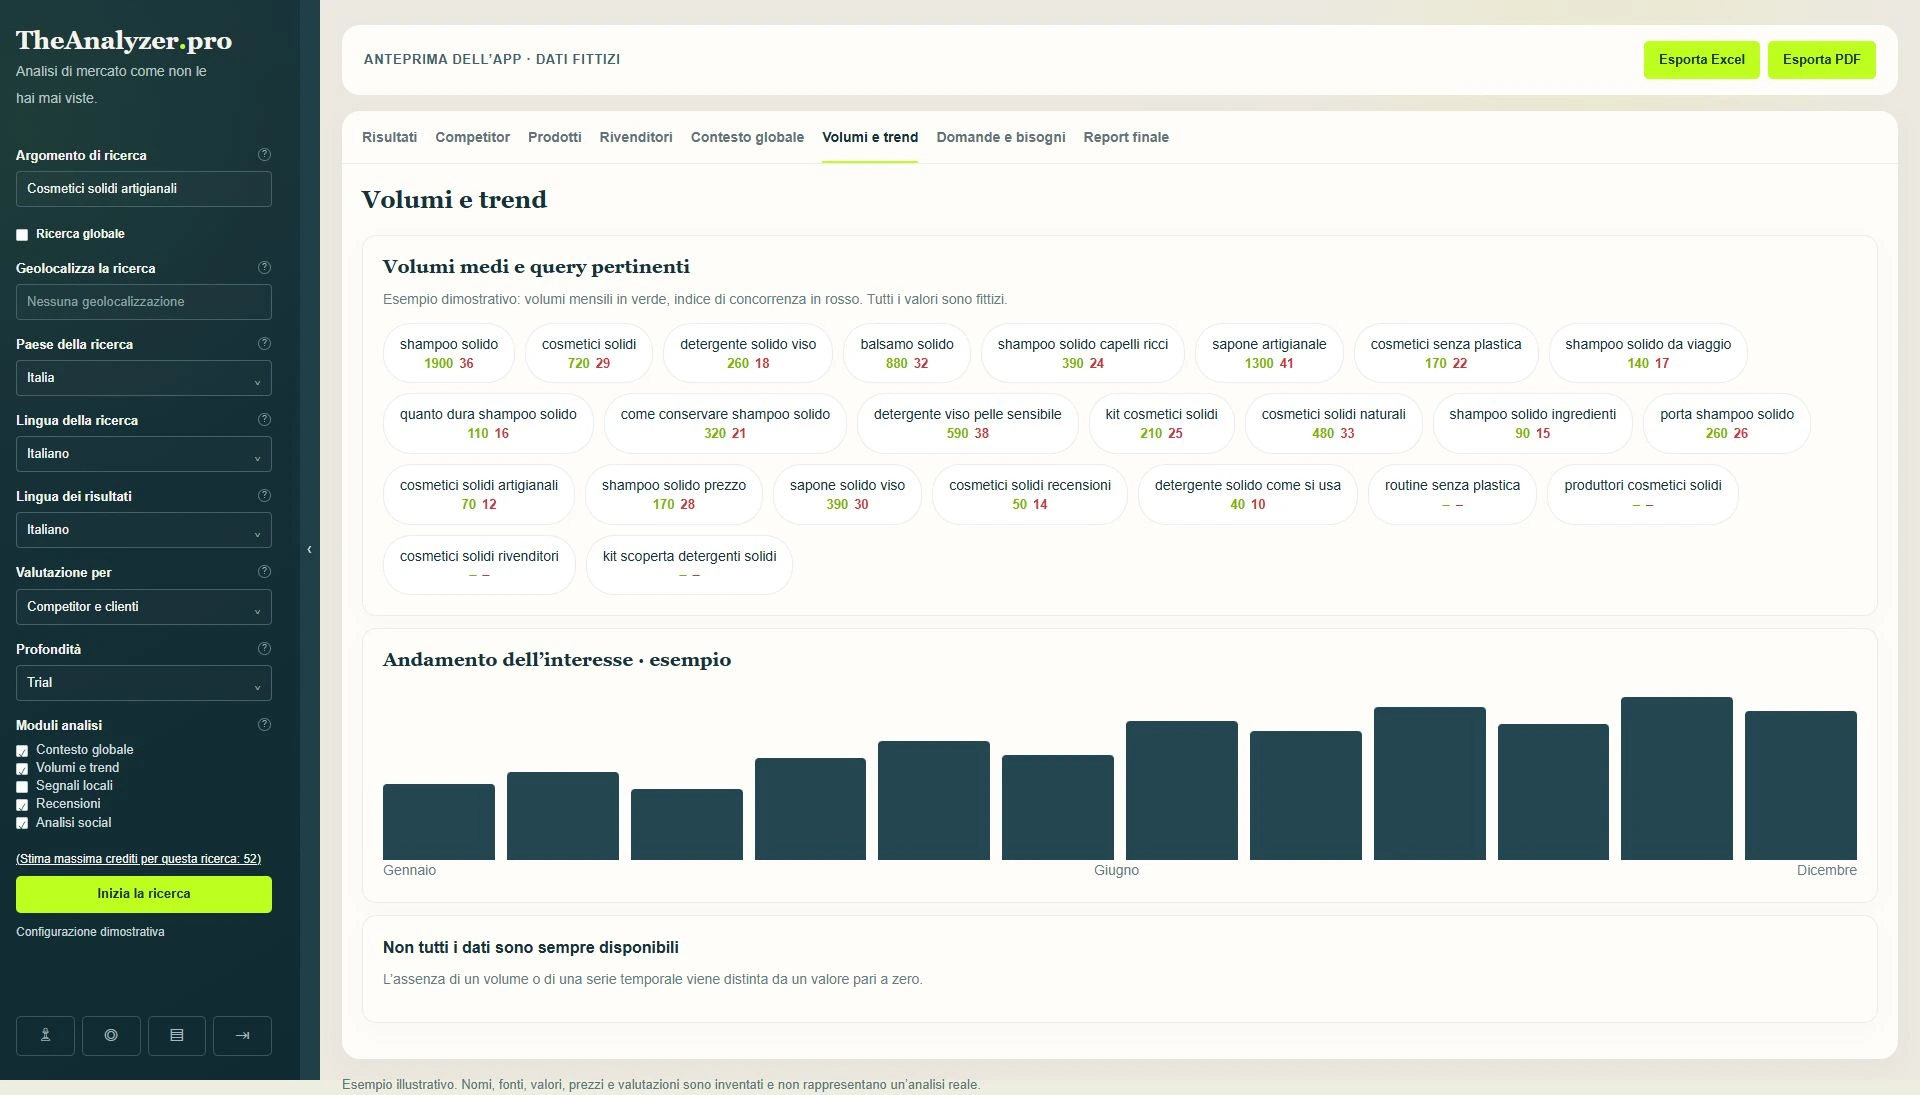Enable the Ricerca globale checkbox
Viewport: 1920px width, 1095px height.
(22, 234)
